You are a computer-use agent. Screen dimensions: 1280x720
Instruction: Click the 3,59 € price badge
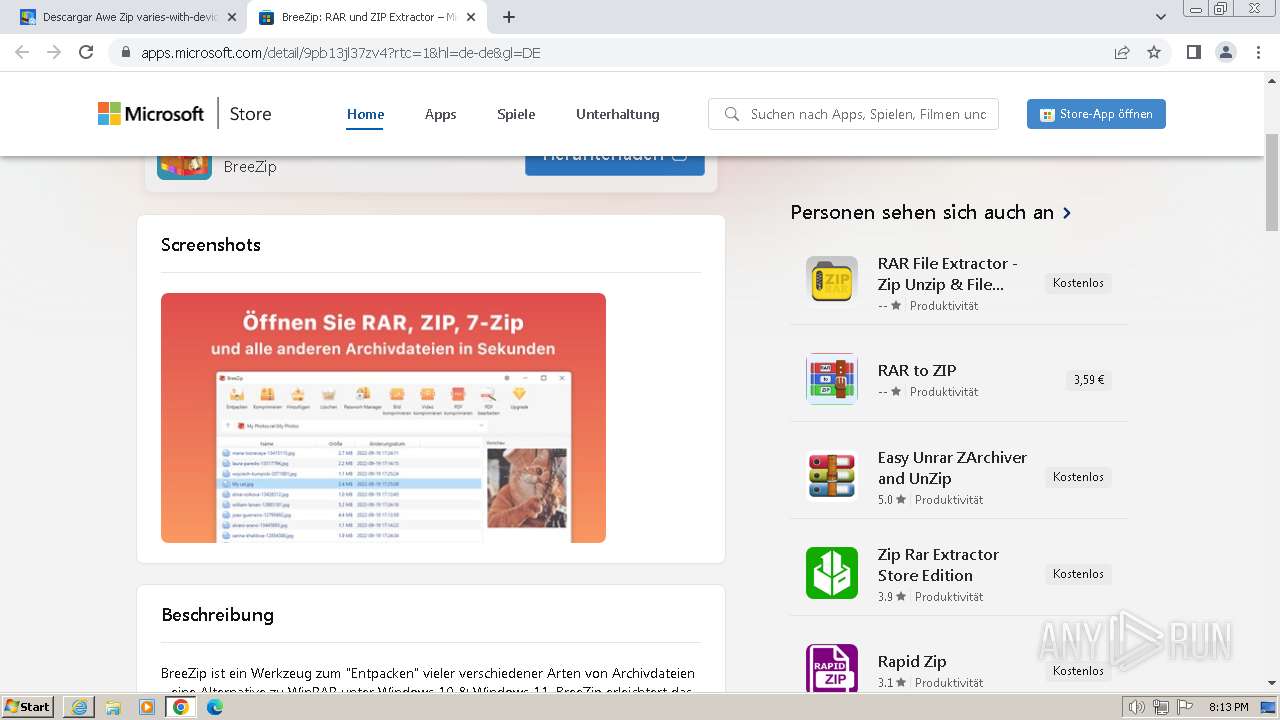click(x=1089, y=380)
